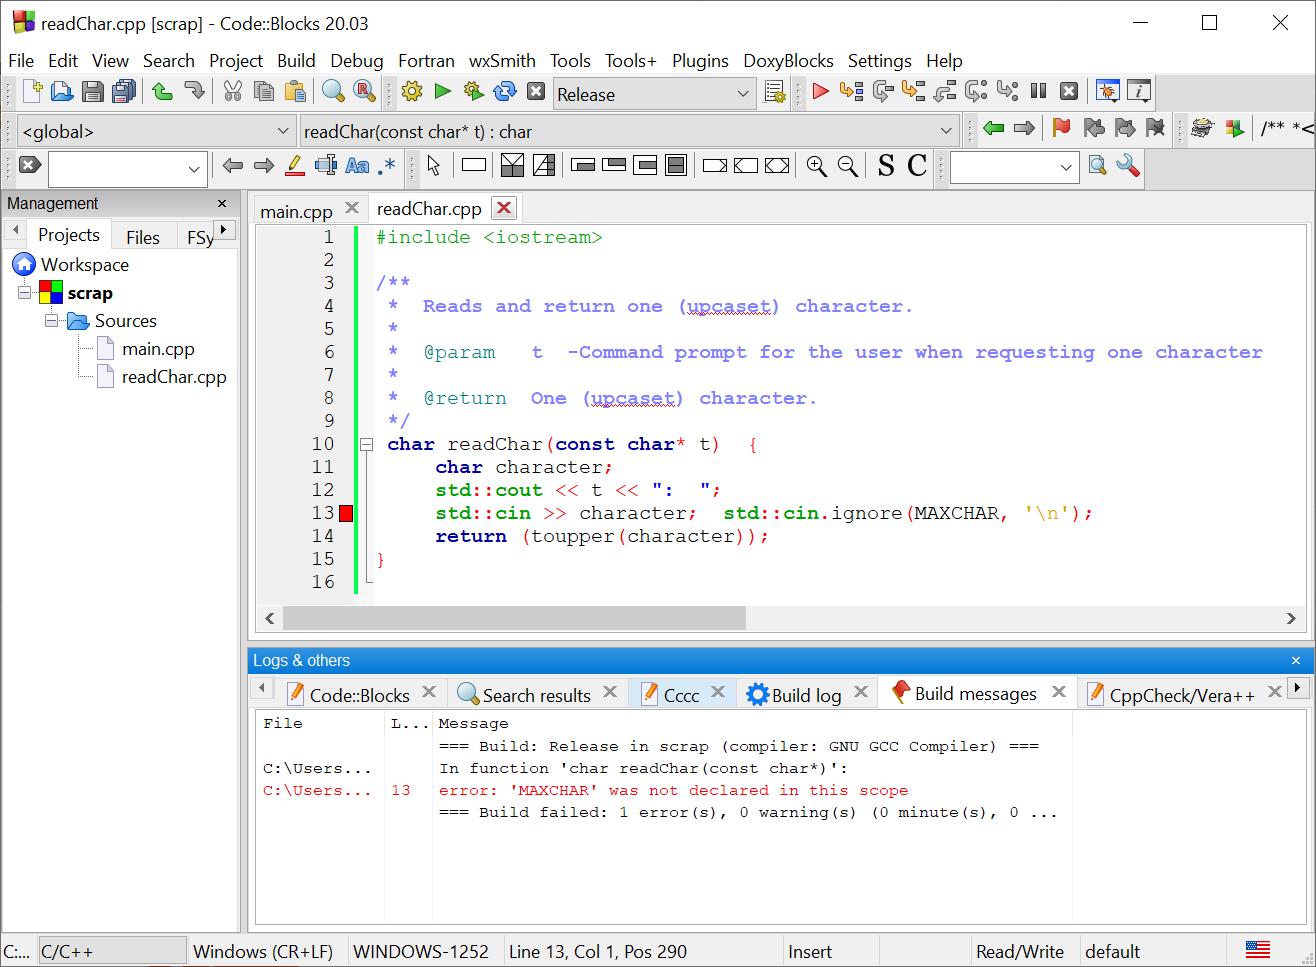
Task: Collapse the readChar function fold marker
Action: (366, 444)
